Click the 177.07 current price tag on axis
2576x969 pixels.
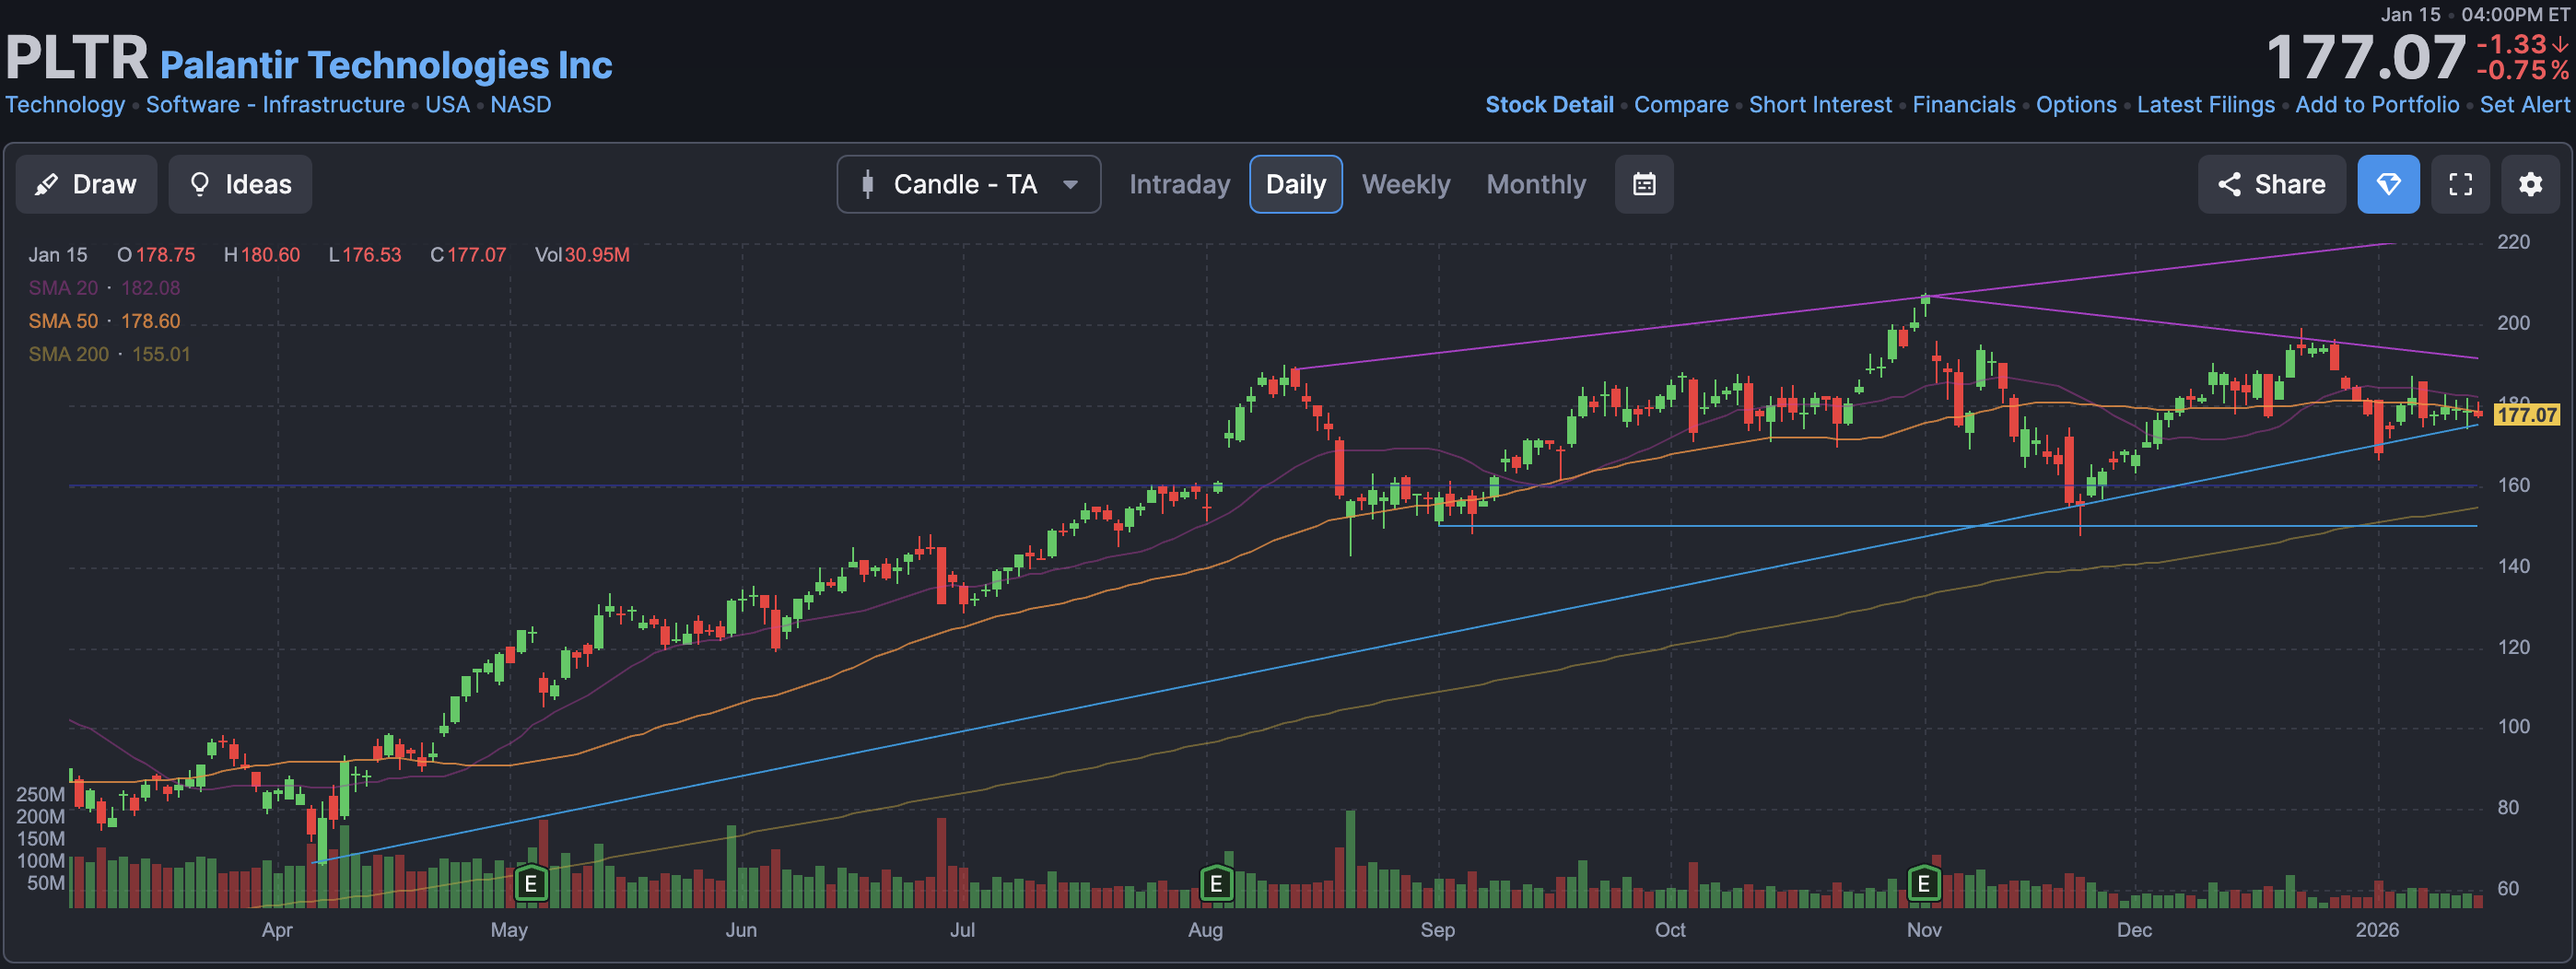pyautogui.click(x=2527, y=414)
